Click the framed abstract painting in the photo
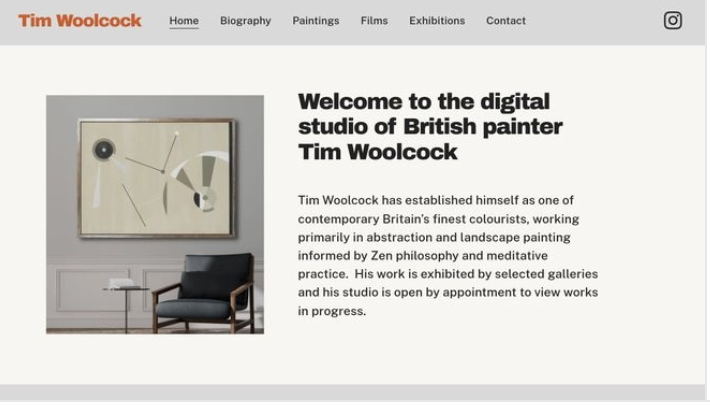This screenshot has width=710, height=406. tap(157, 178)
